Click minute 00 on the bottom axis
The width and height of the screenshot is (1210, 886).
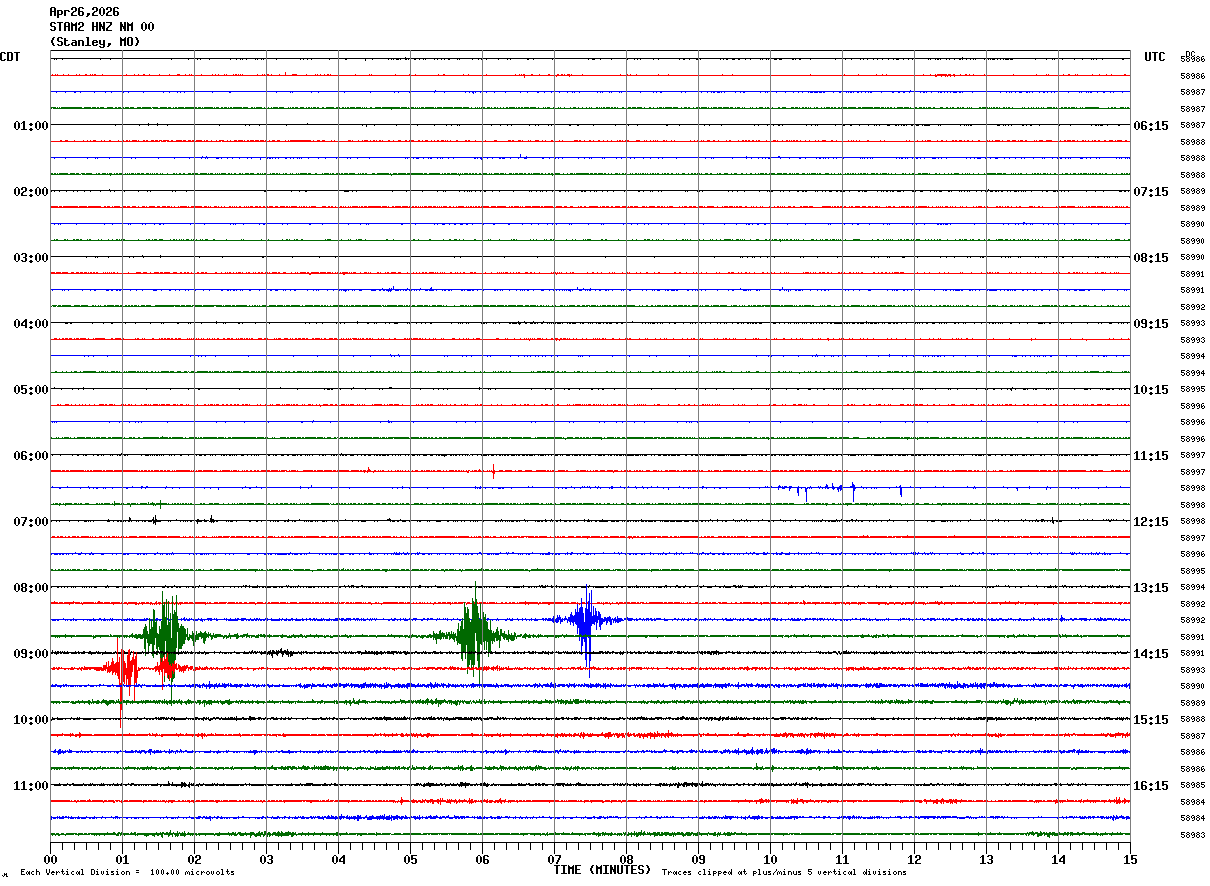pos(50,859)
